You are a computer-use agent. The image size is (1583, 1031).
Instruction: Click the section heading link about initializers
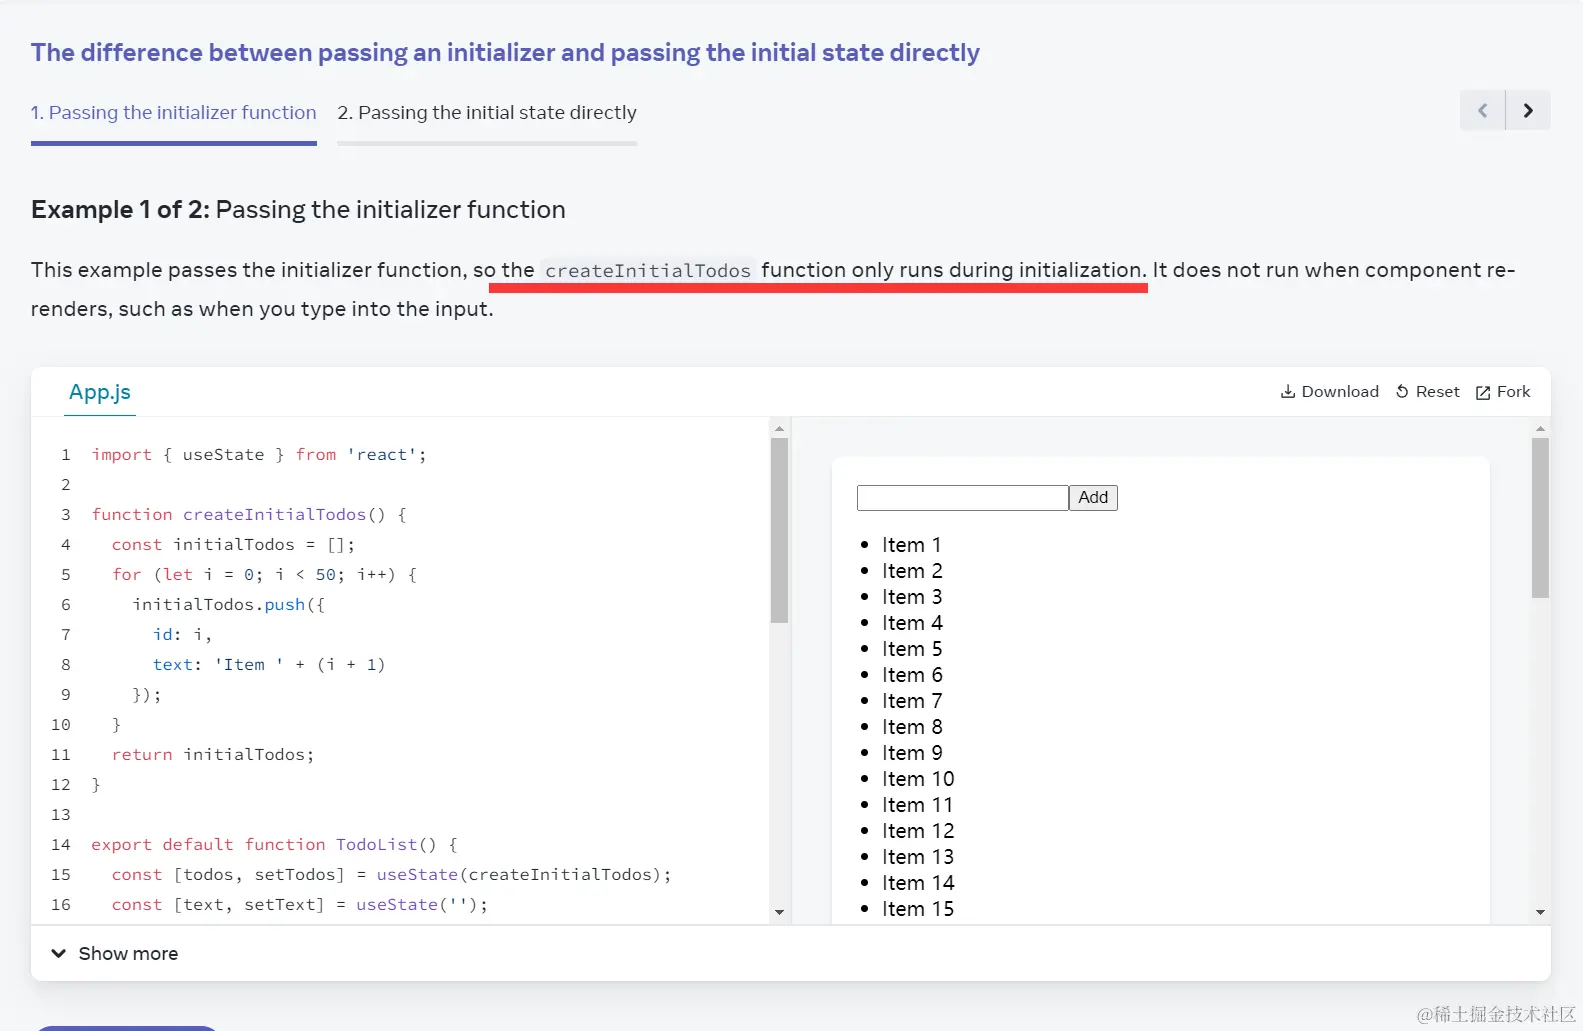point(505,53)
